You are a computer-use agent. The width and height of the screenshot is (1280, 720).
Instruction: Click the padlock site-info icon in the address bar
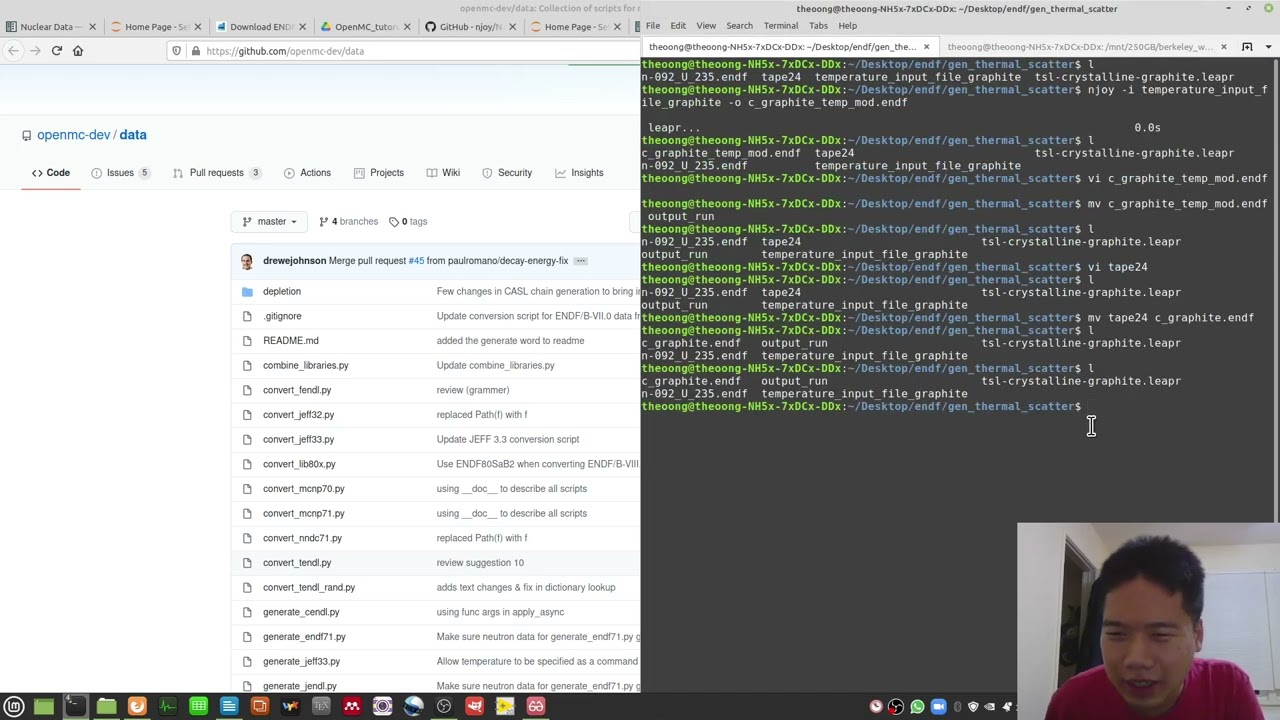pos(195,51)
